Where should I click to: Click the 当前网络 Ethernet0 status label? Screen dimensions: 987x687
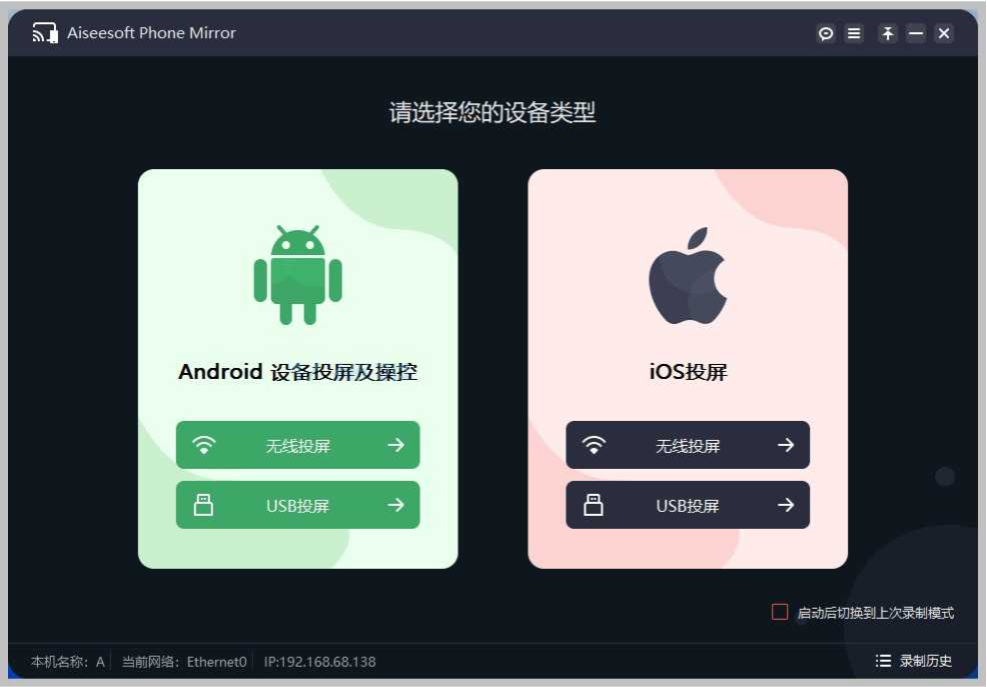(184, 662)
